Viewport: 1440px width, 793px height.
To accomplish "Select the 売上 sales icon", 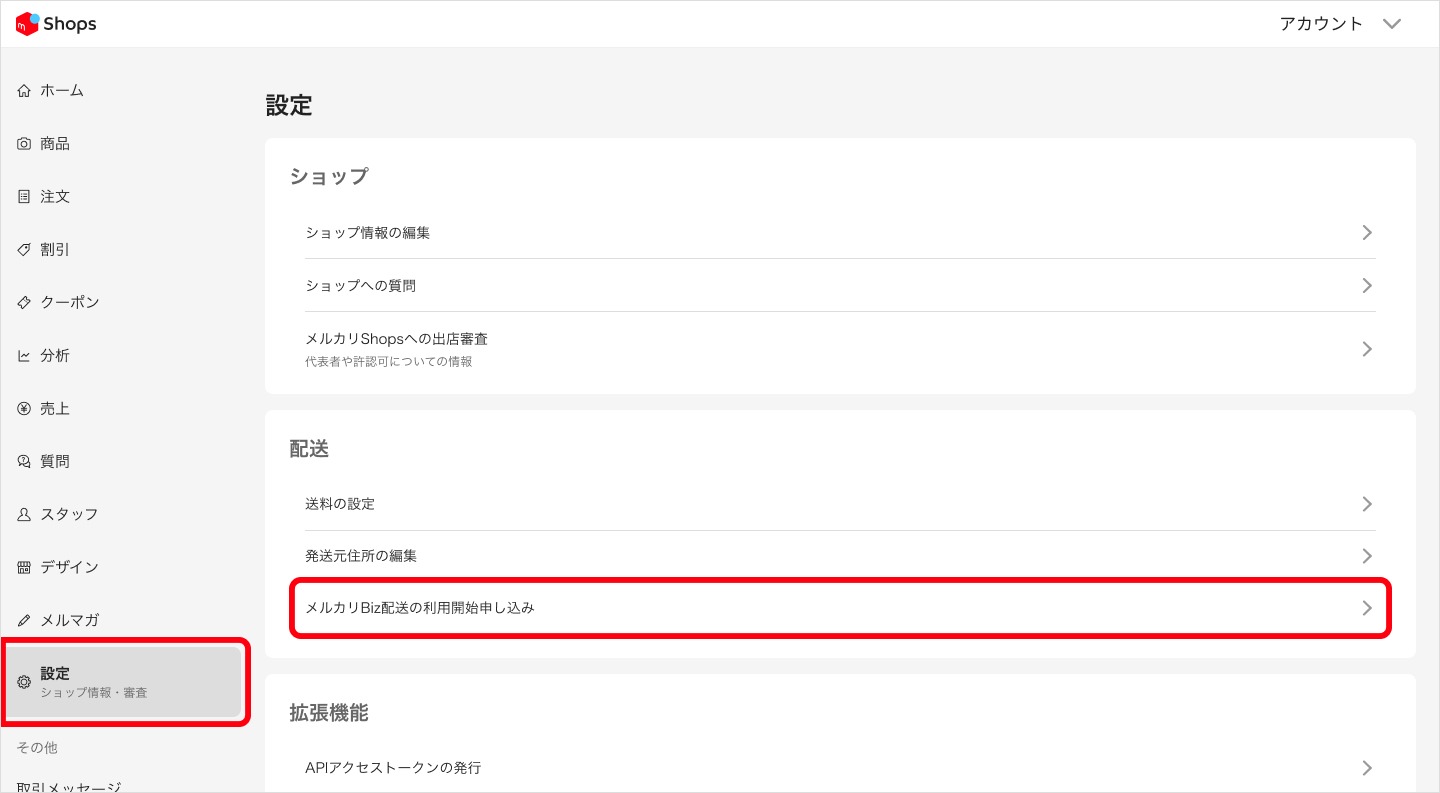I will 23,408.
